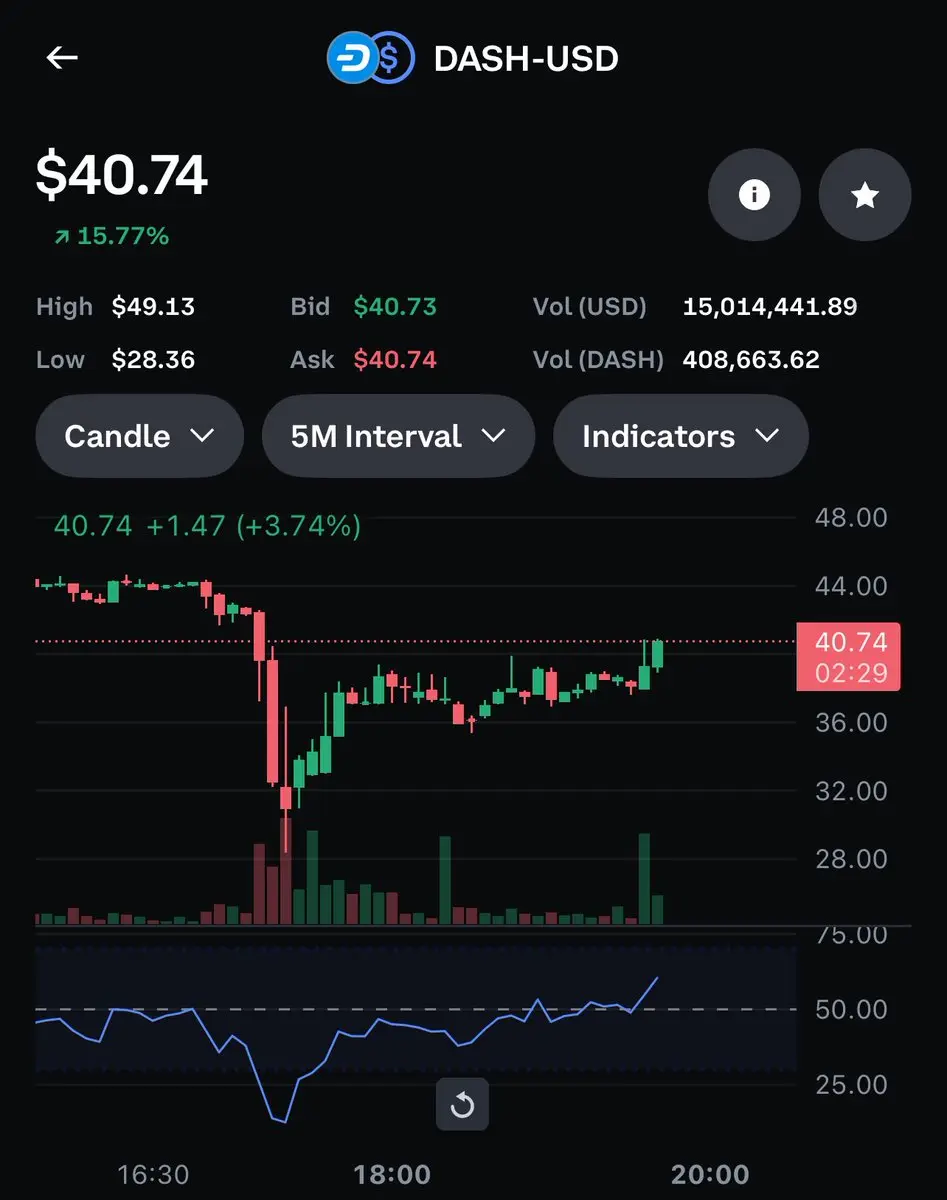Click the Vol (USD) value 15,014,441.89
947x1200 pixels.
point(770,307)
